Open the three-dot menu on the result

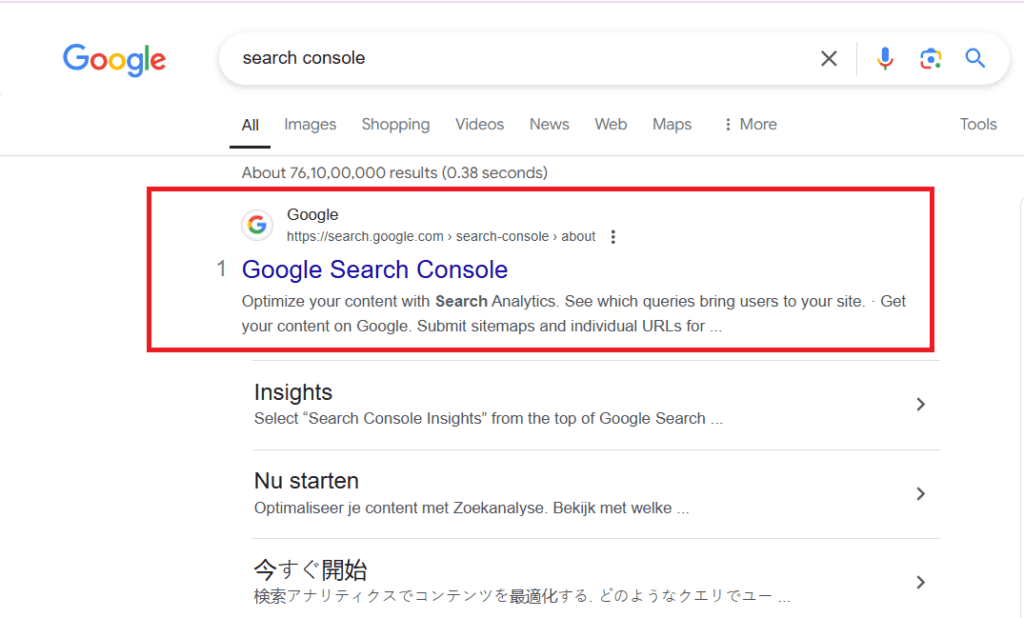click(613, 236)
